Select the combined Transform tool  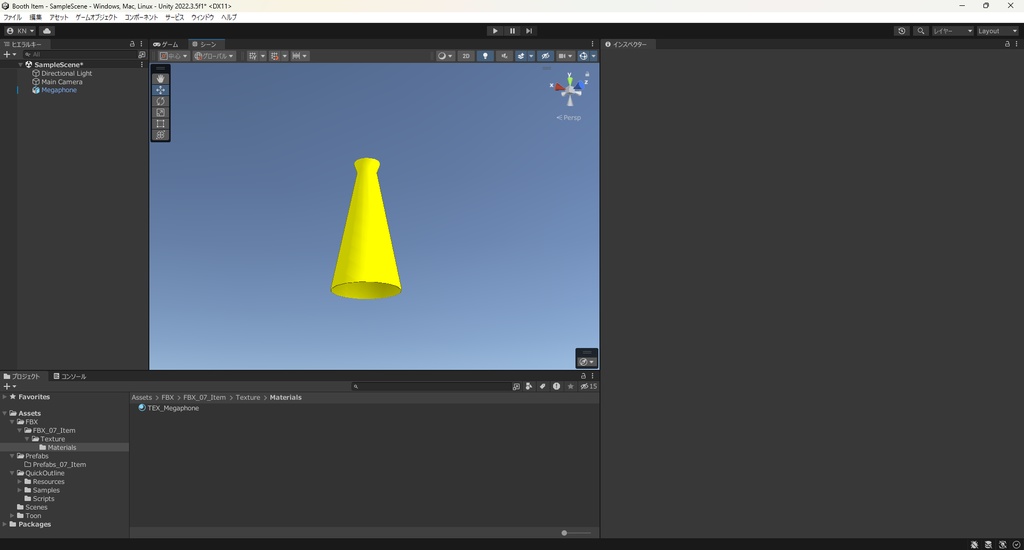tap(160, 135)
